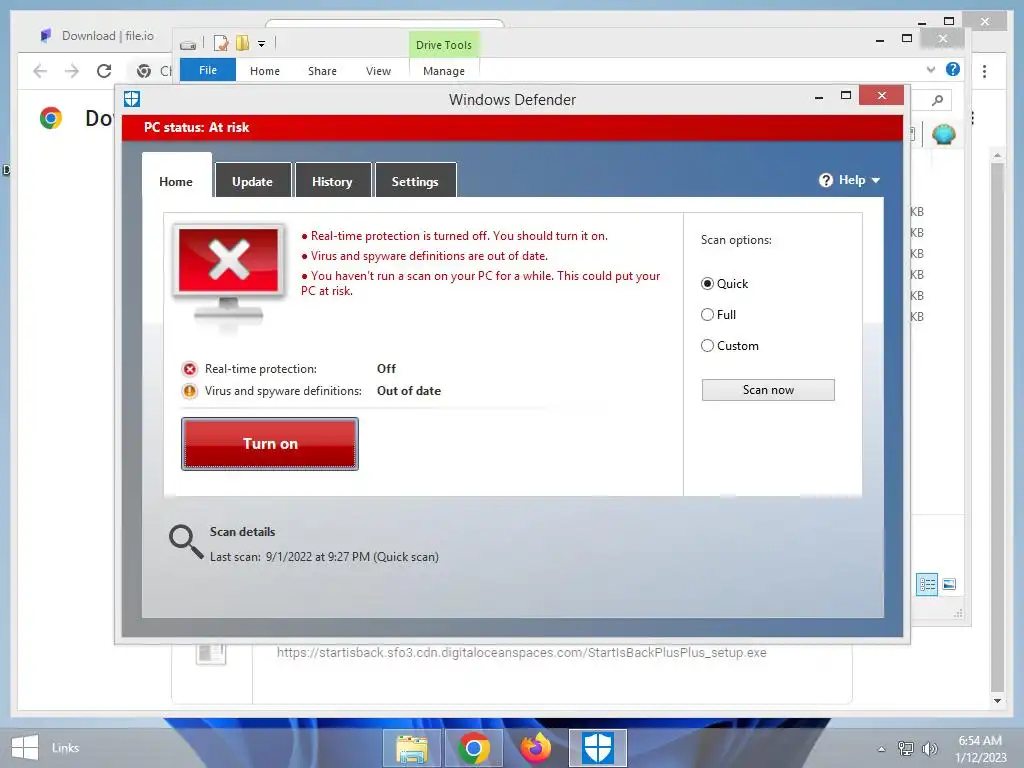The height and width of the screenshot is (768, 1024).
Task: Open the Chrome three-dot menu
Action: 984,71
